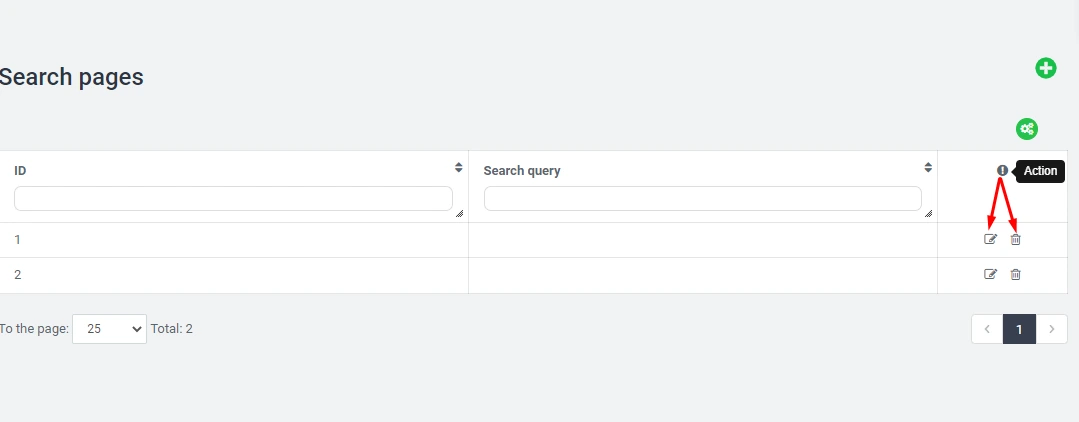Select page 1 in pagination
1079x422 pixels.
click(x=1019, y=329)
